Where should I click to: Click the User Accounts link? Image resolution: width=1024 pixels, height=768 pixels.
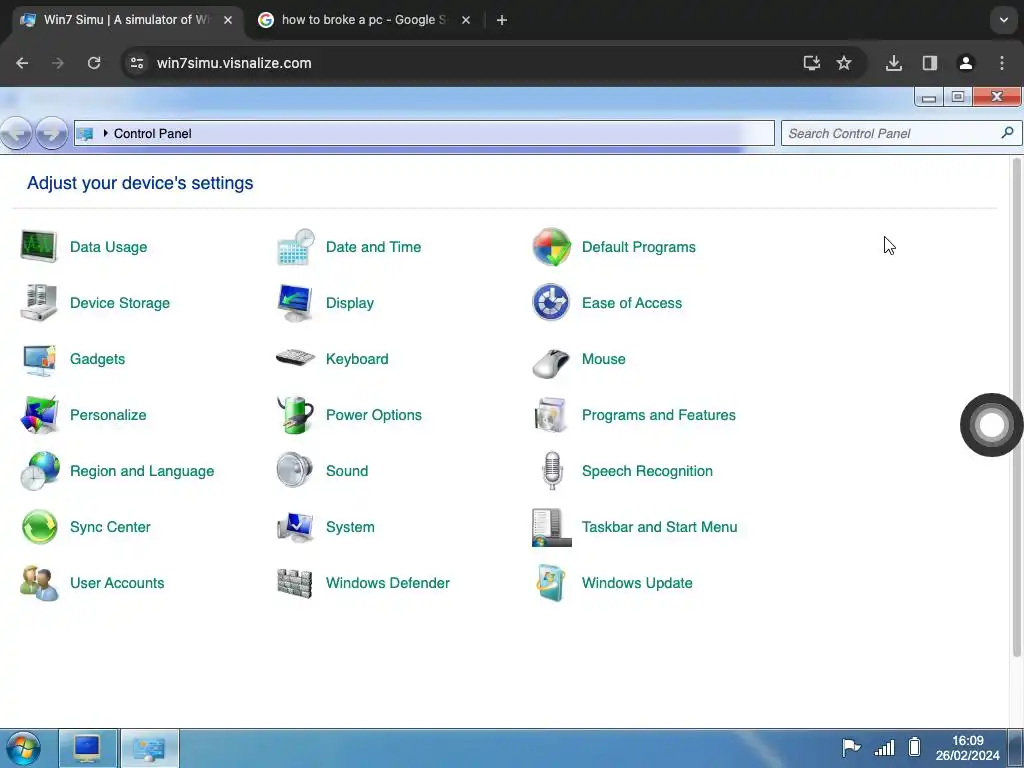pos(117,583)
